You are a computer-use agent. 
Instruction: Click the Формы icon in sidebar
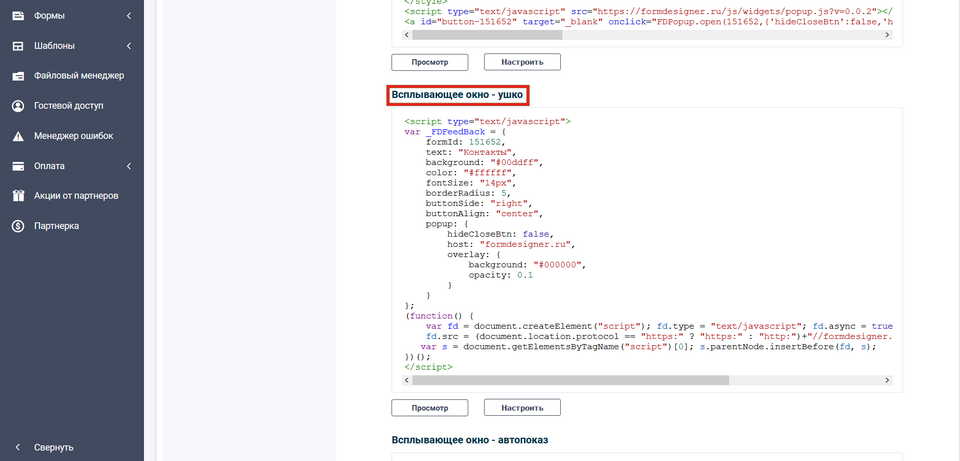tap(18, 16)
